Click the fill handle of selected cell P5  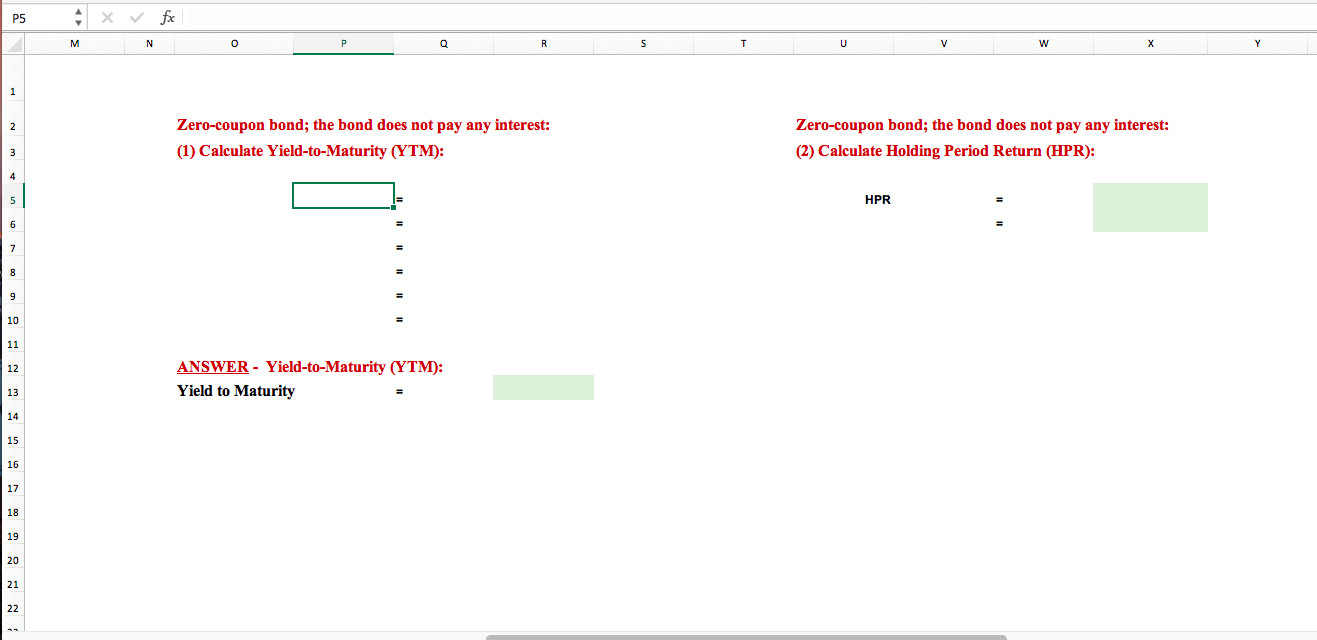tap(394, 209)
